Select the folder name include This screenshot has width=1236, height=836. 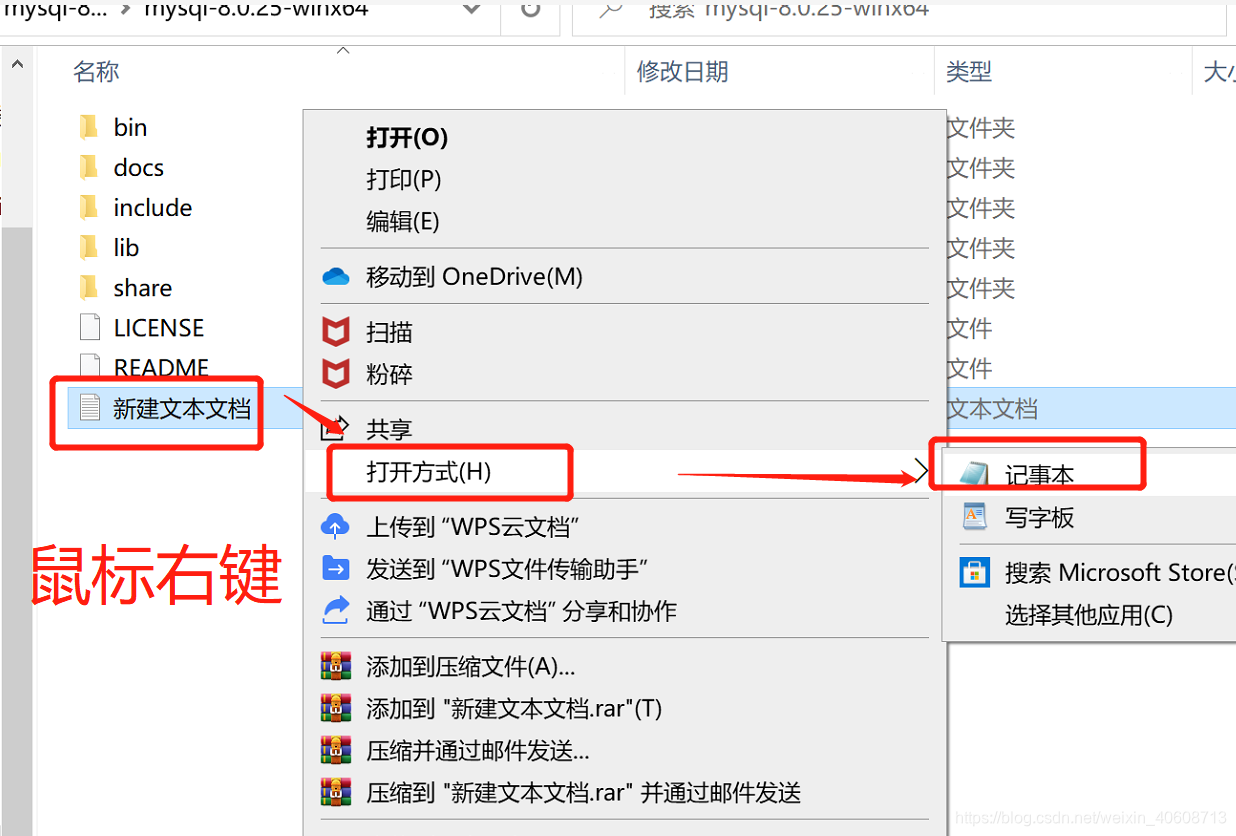pos(153,207)
